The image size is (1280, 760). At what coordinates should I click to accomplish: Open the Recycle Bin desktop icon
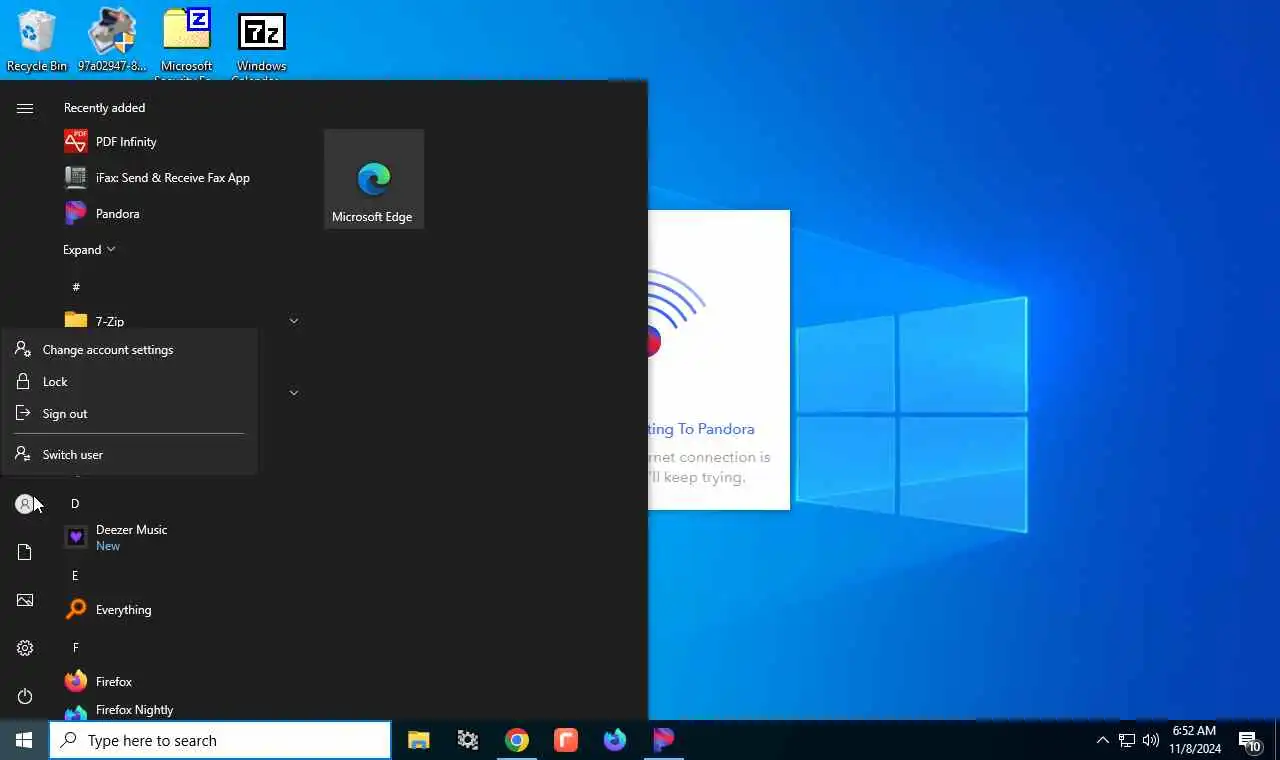[37, 41]
